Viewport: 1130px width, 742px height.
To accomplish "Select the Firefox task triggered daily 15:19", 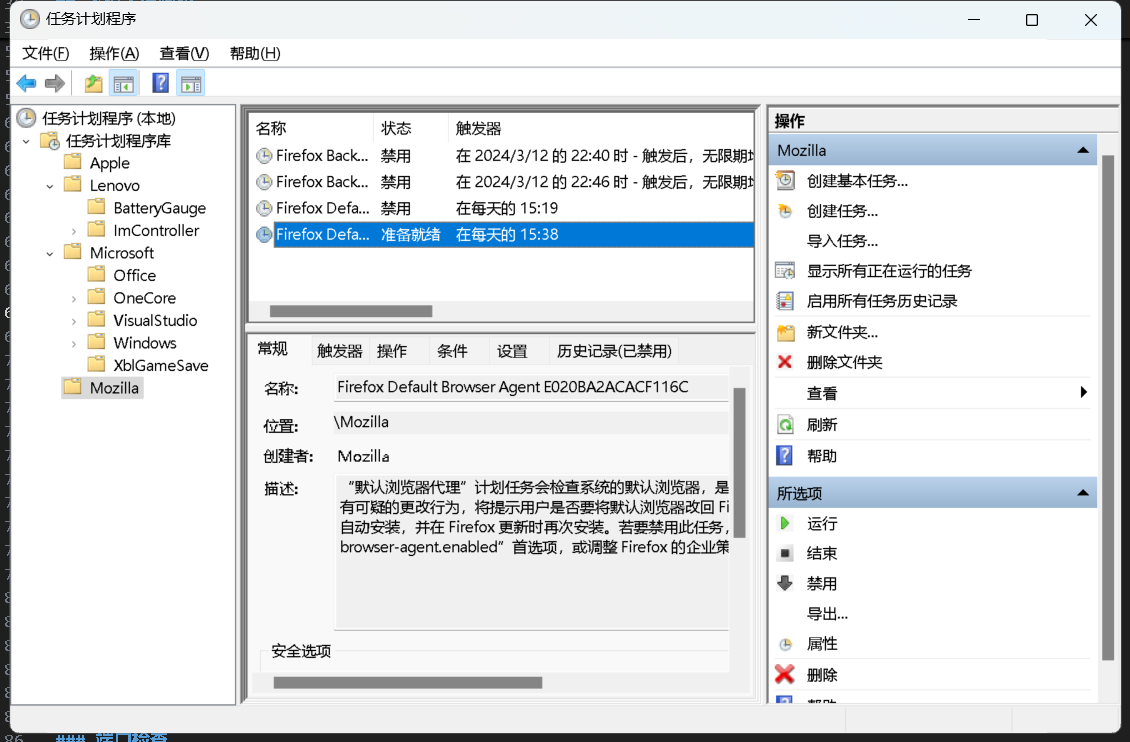I will 504,208.
